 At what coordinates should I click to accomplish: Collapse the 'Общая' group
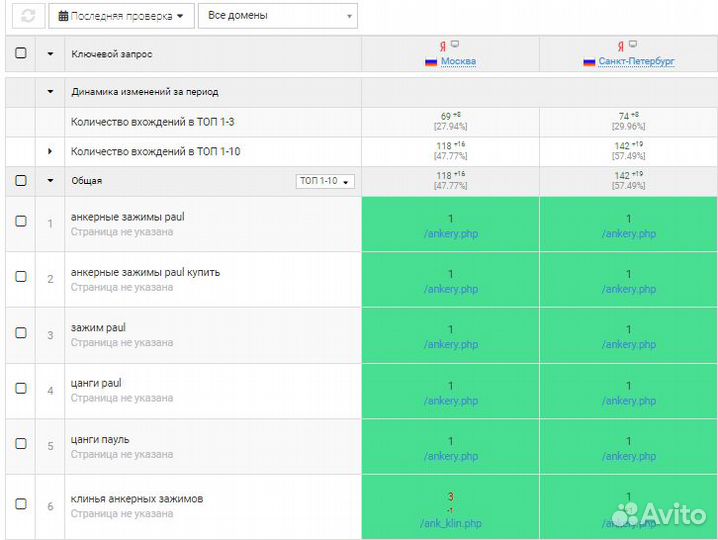click(x=50, y=181)
